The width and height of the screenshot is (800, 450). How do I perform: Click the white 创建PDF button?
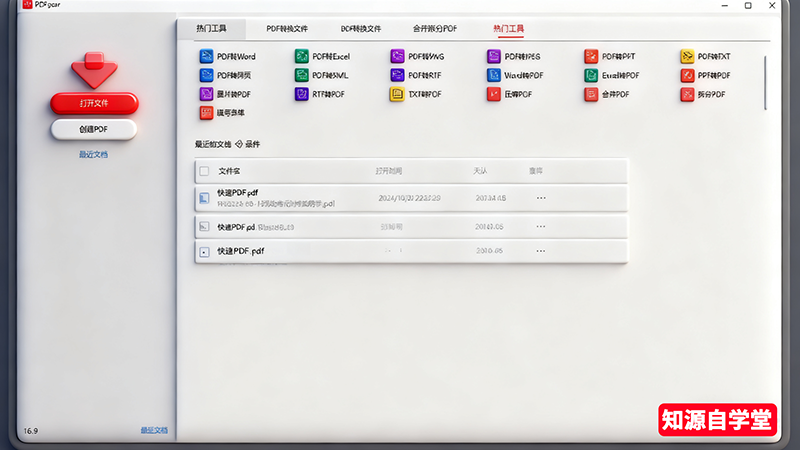93,129
